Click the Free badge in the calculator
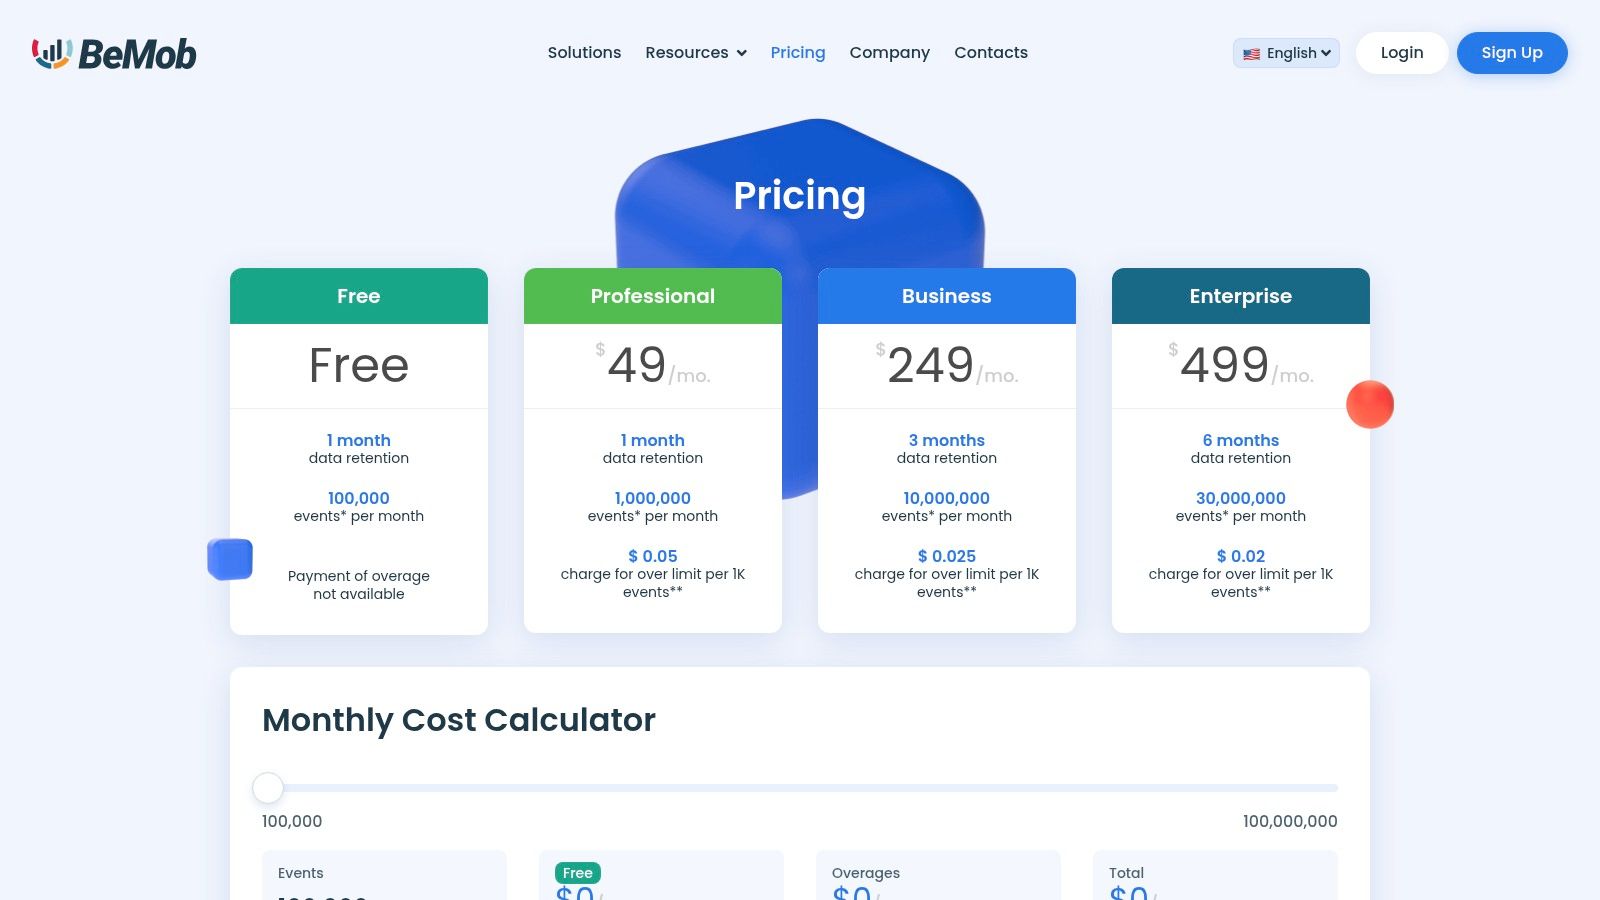Image resolution: width=1600 pixels, height=900 pixels. [578, 873]
